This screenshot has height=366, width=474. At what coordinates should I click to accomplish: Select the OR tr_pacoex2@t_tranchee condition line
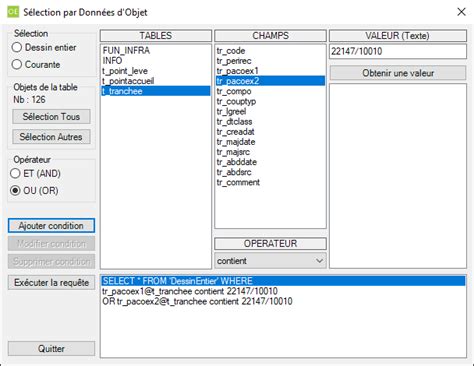[283, 301]
